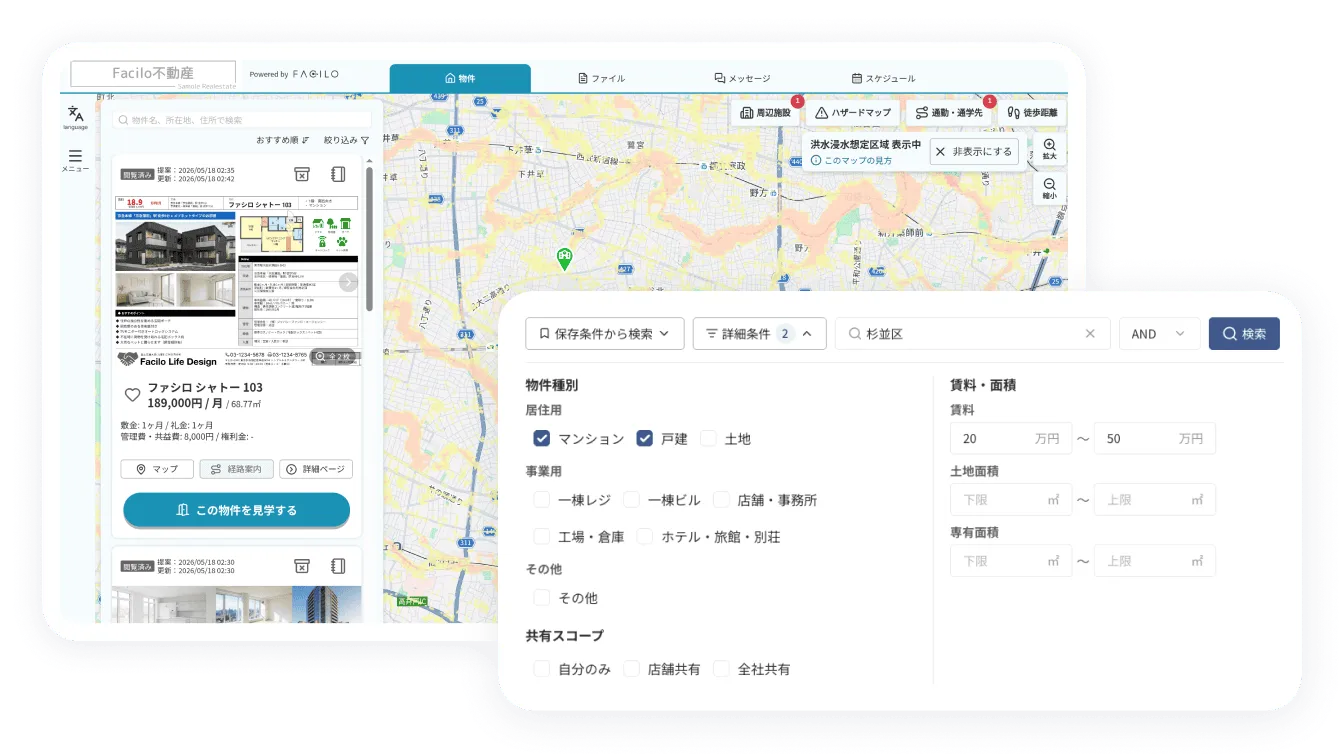Screen dimensions: 1344x756
Task: Uncheck the マンション checkbox
Action: [542, 438]
